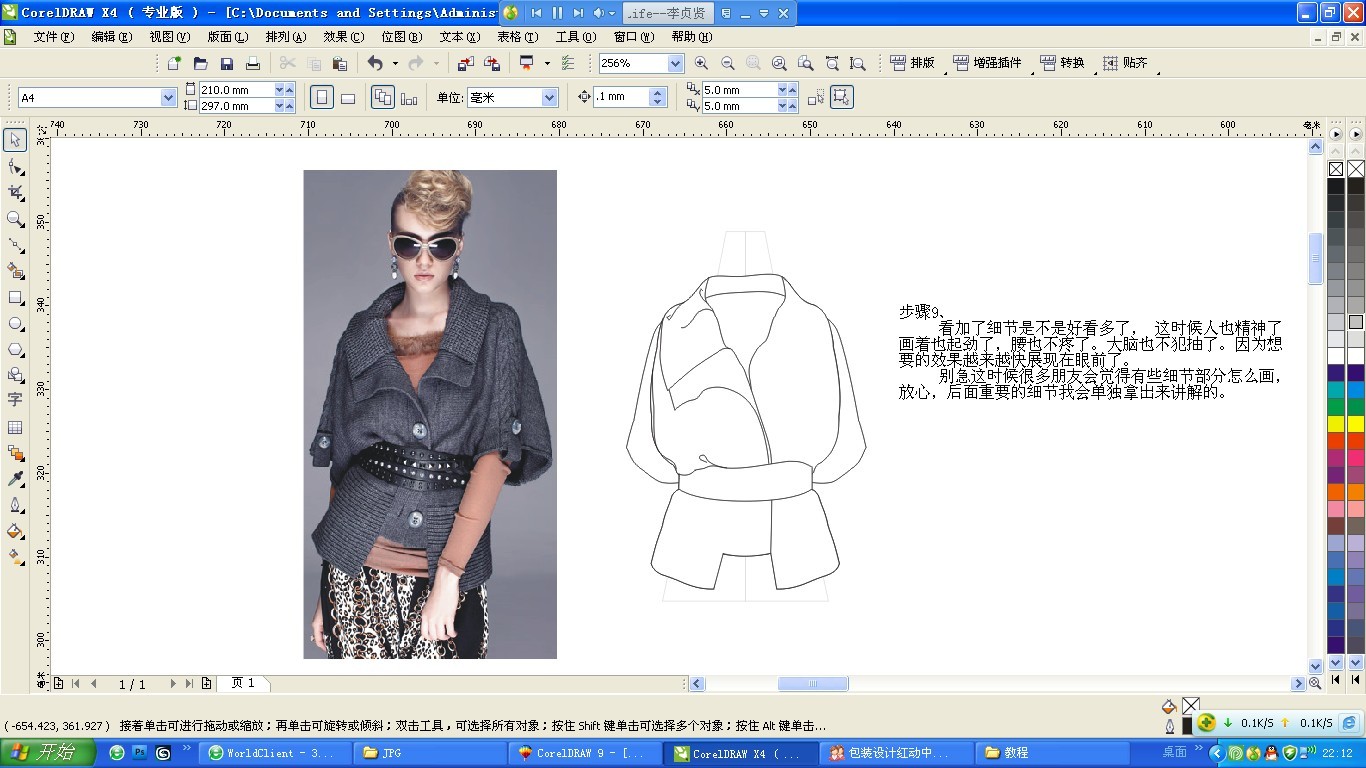Image resolution: width=1366 pixels, height=768 pixels.
Task: Increase the nudge offset value
Action: click(657, 92)
